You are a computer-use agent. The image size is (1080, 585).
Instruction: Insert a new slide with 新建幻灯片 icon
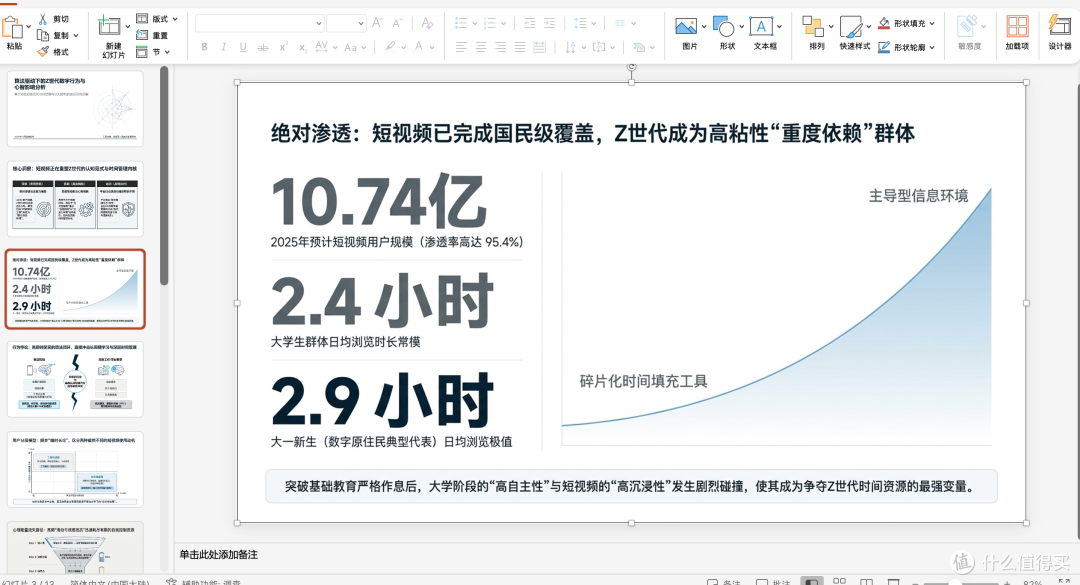coord(109,26)
